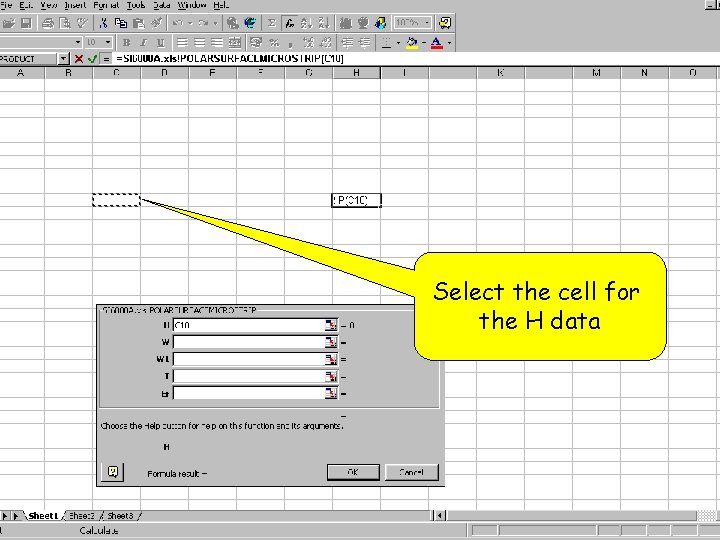
Task: Click the W argument input field
Action: pos(248,342)
